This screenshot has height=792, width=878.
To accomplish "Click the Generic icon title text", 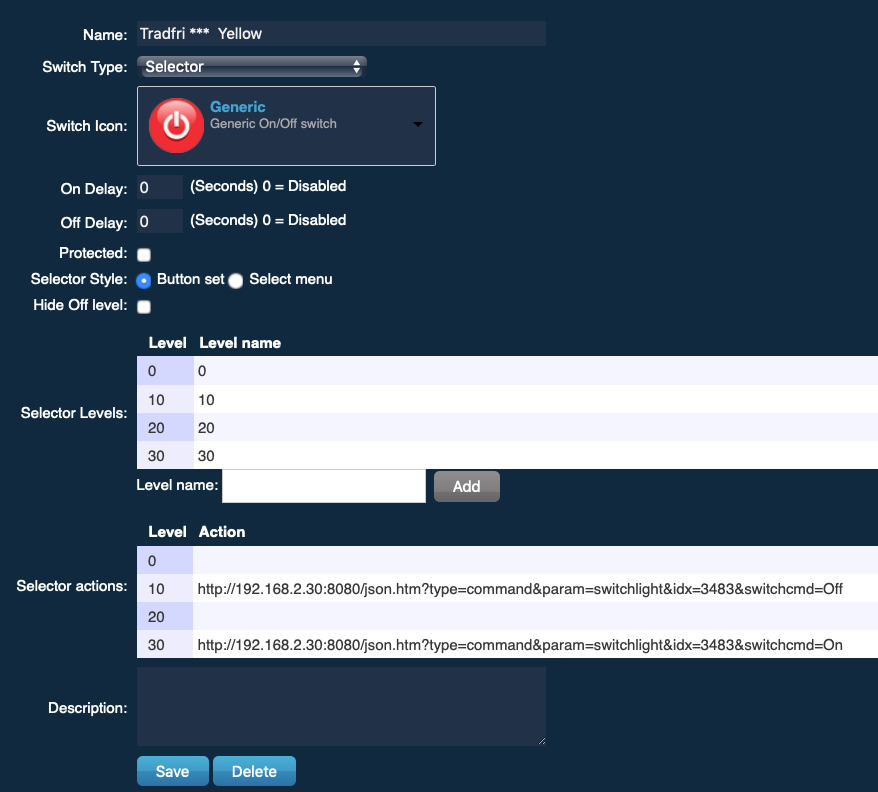I will (x=237, y=106).
